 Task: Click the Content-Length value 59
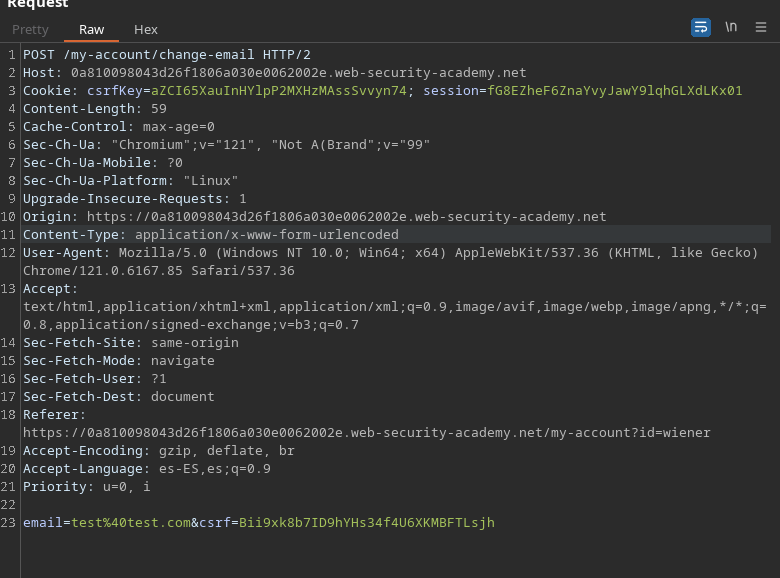tap(159, 109)
